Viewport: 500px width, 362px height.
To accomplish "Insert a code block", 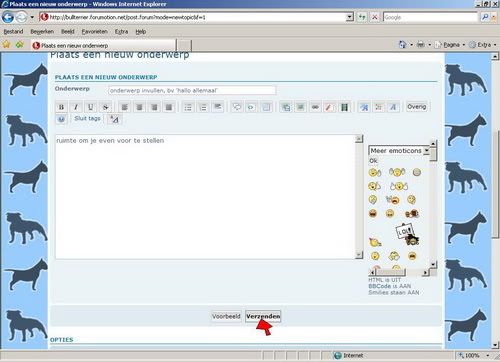I will (x=251, y=107).
